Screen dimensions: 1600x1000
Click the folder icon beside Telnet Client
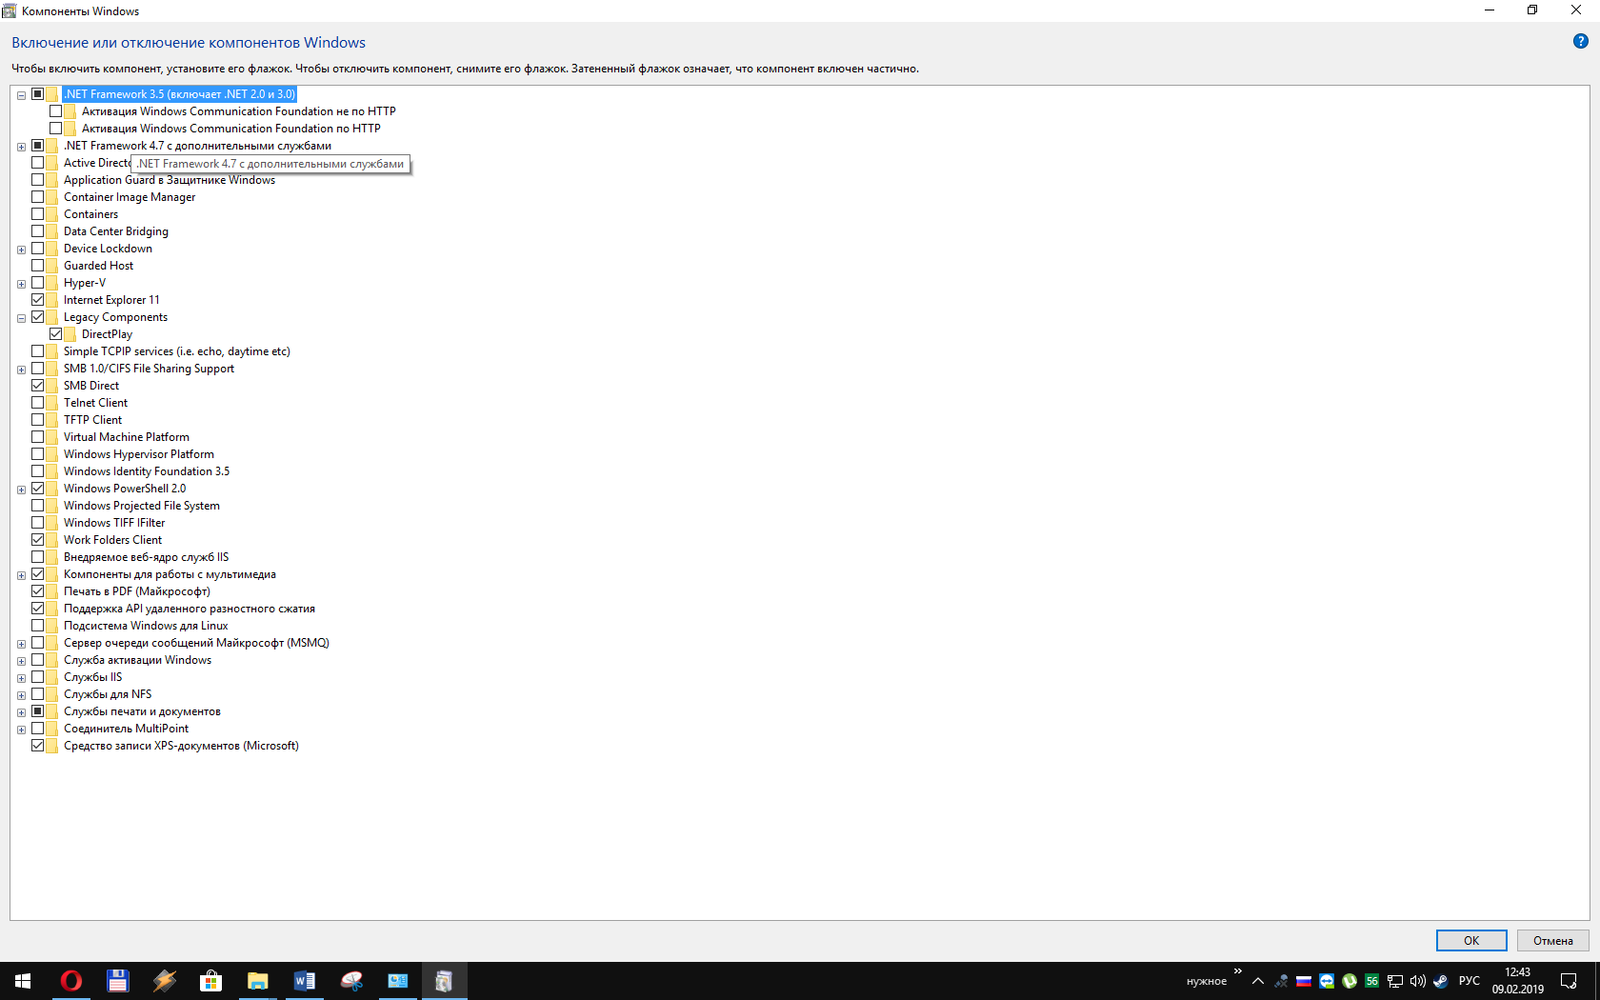[x=52, y=403]
